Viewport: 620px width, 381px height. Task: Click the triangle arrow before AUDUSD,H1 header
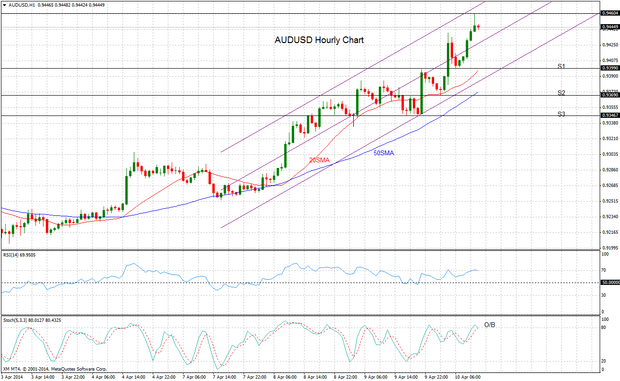(4, 6)
